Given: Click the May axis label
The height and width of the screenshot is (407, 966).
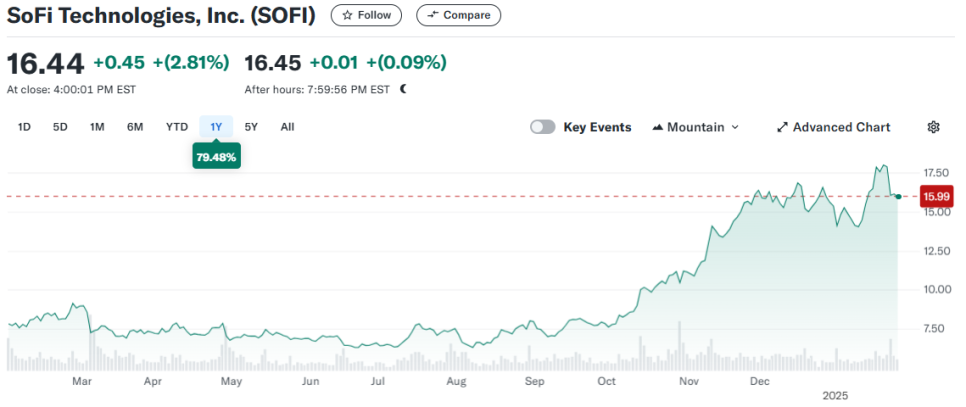Looking at the screenshot, I should click(x=231, y=382).
